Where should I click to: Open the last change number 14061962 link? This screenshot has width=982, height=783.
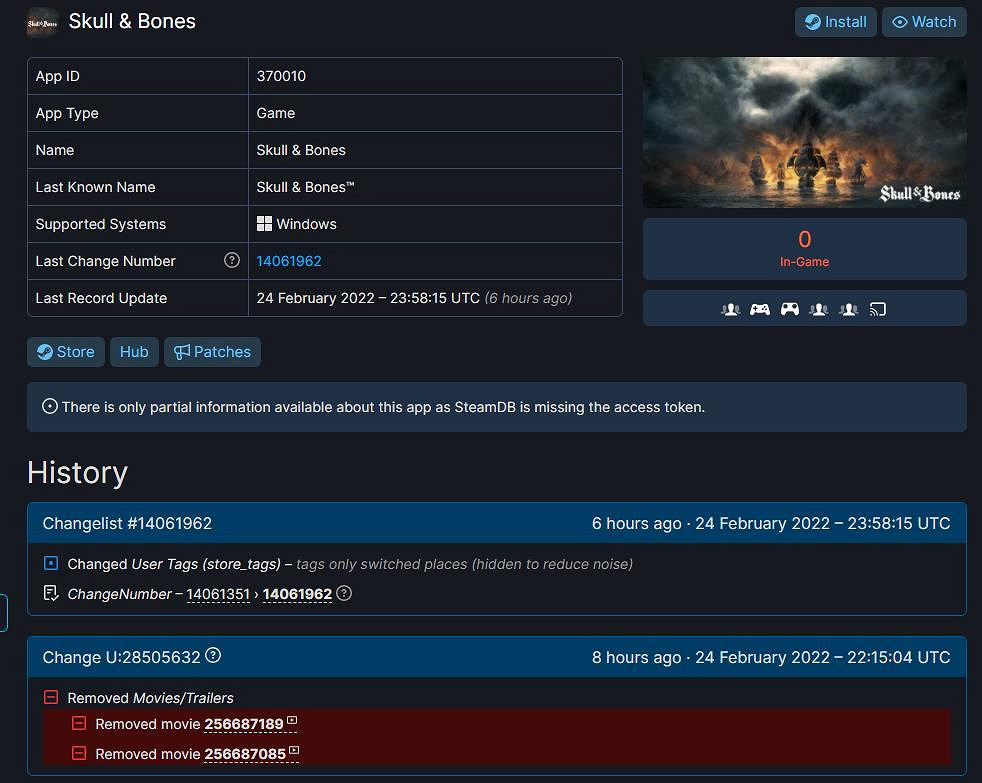(289, 261)
